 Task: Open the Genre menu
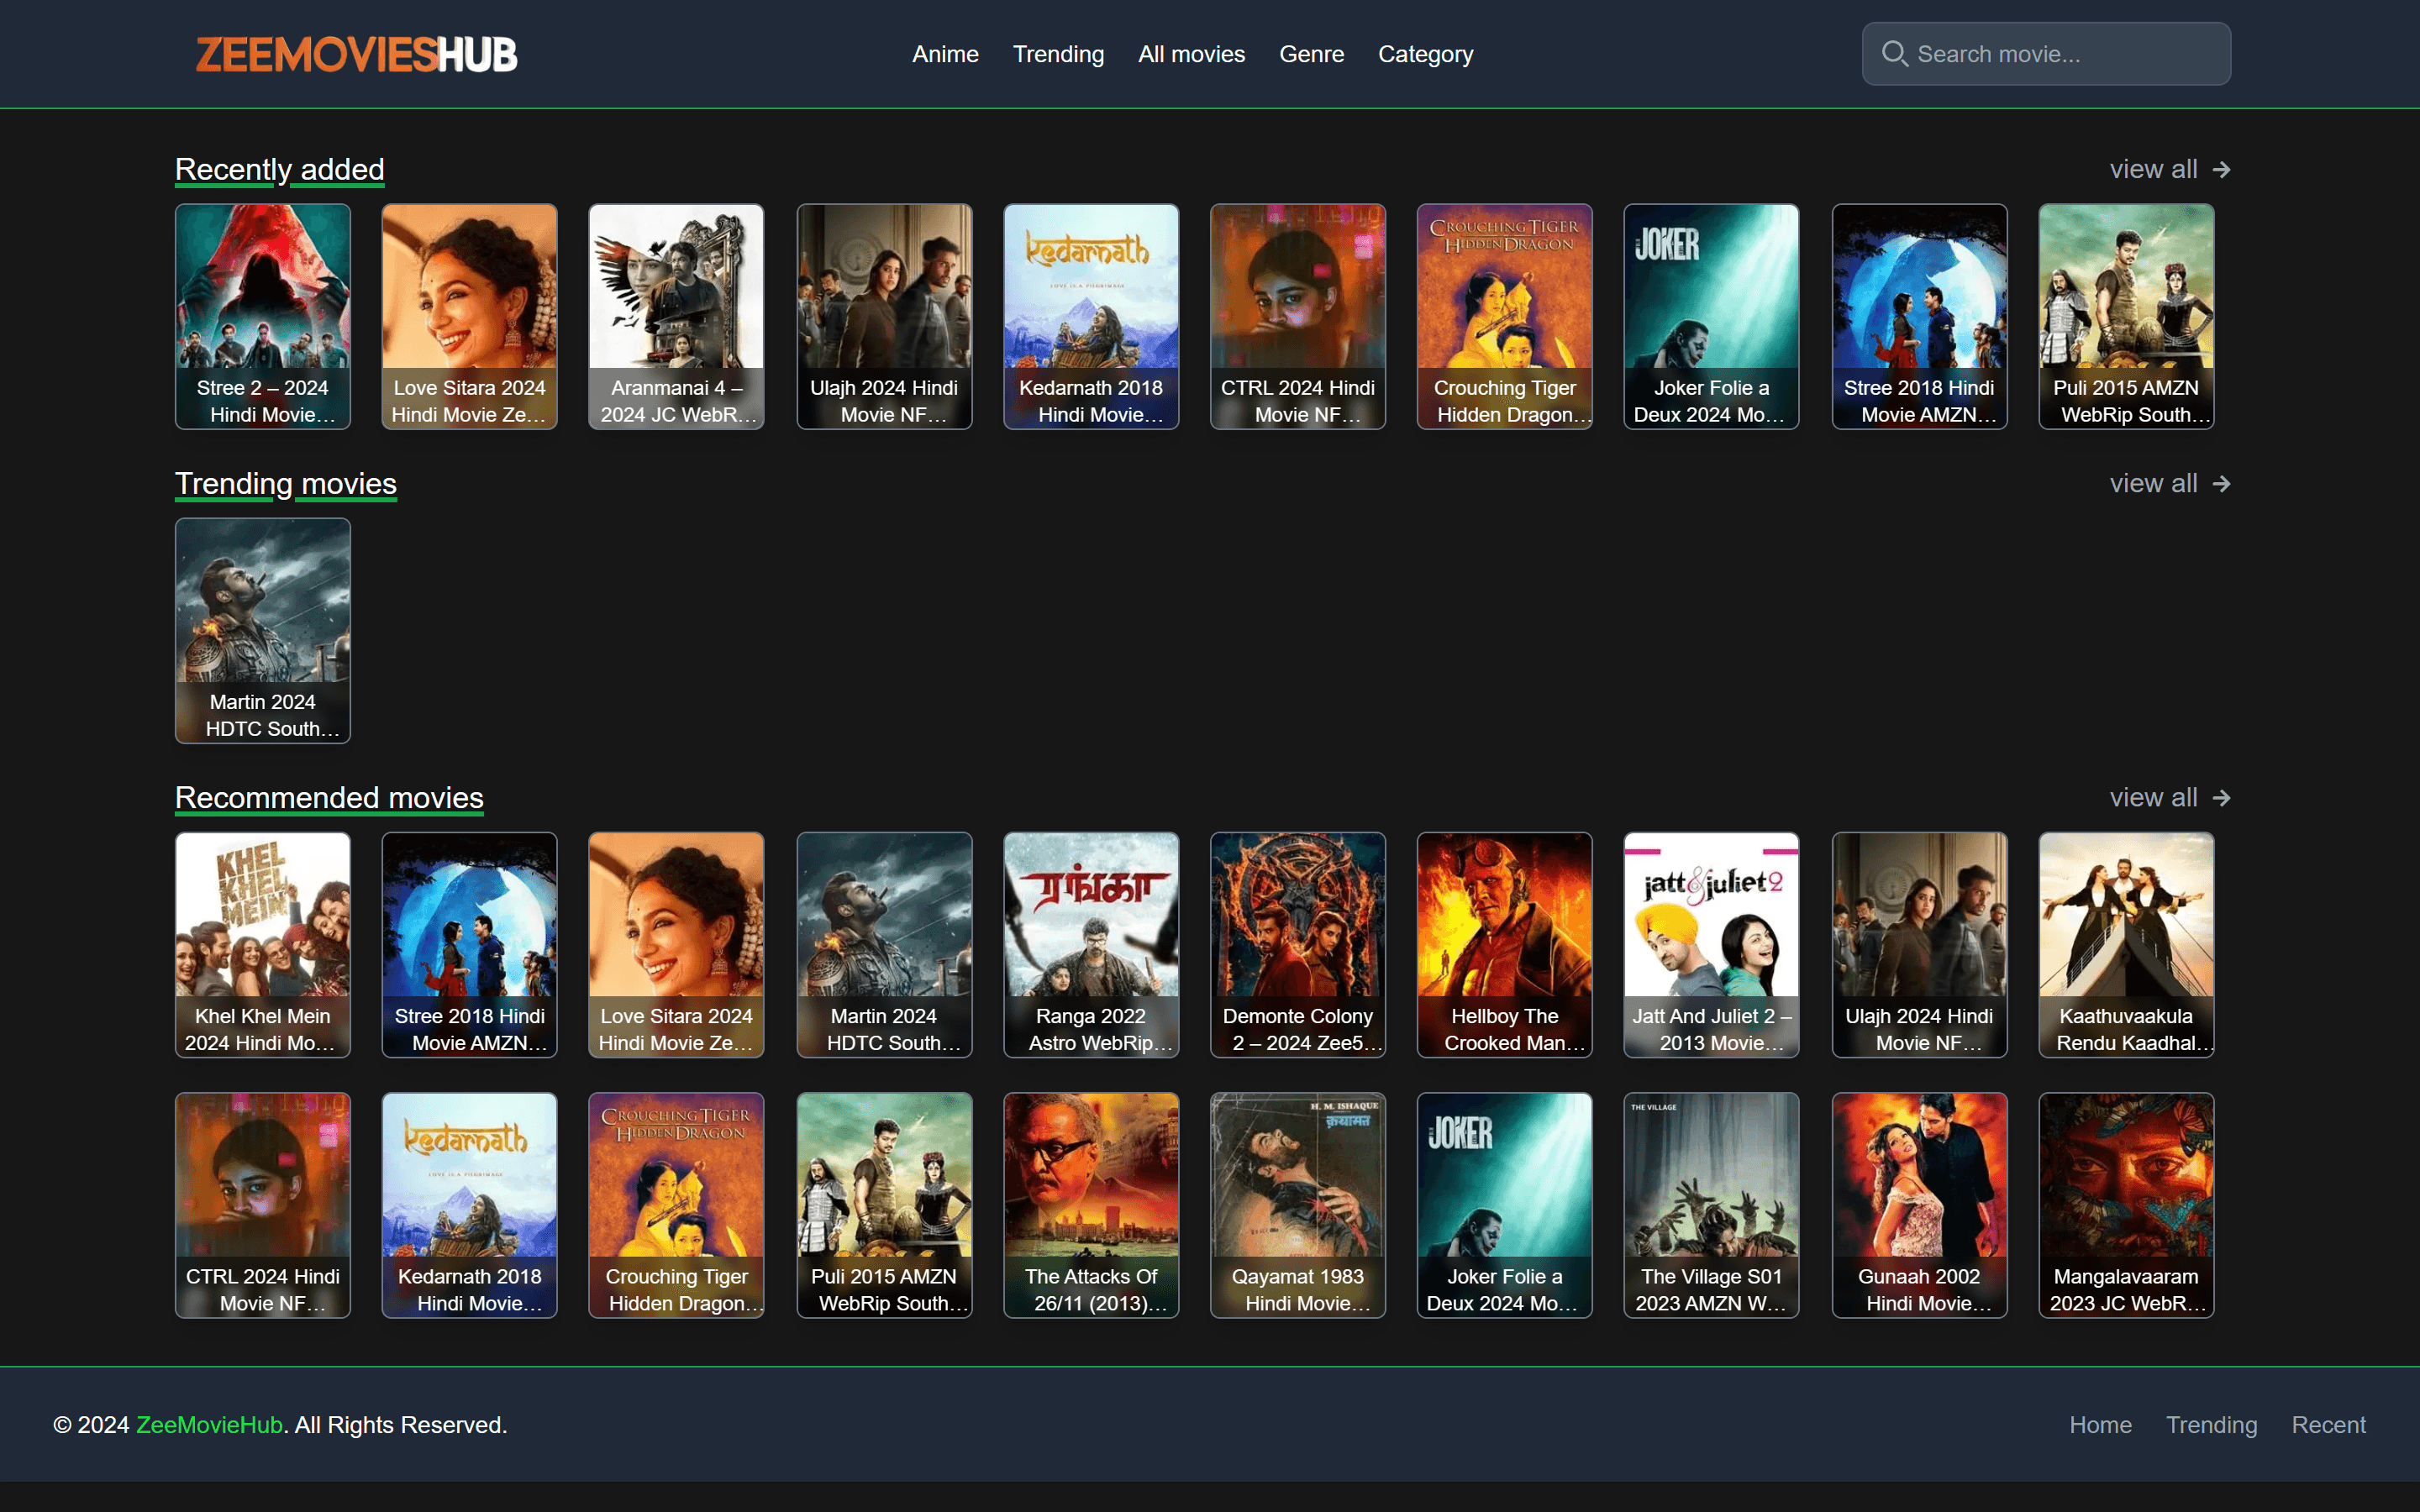pyautogui.click(x=1311, y=54)
